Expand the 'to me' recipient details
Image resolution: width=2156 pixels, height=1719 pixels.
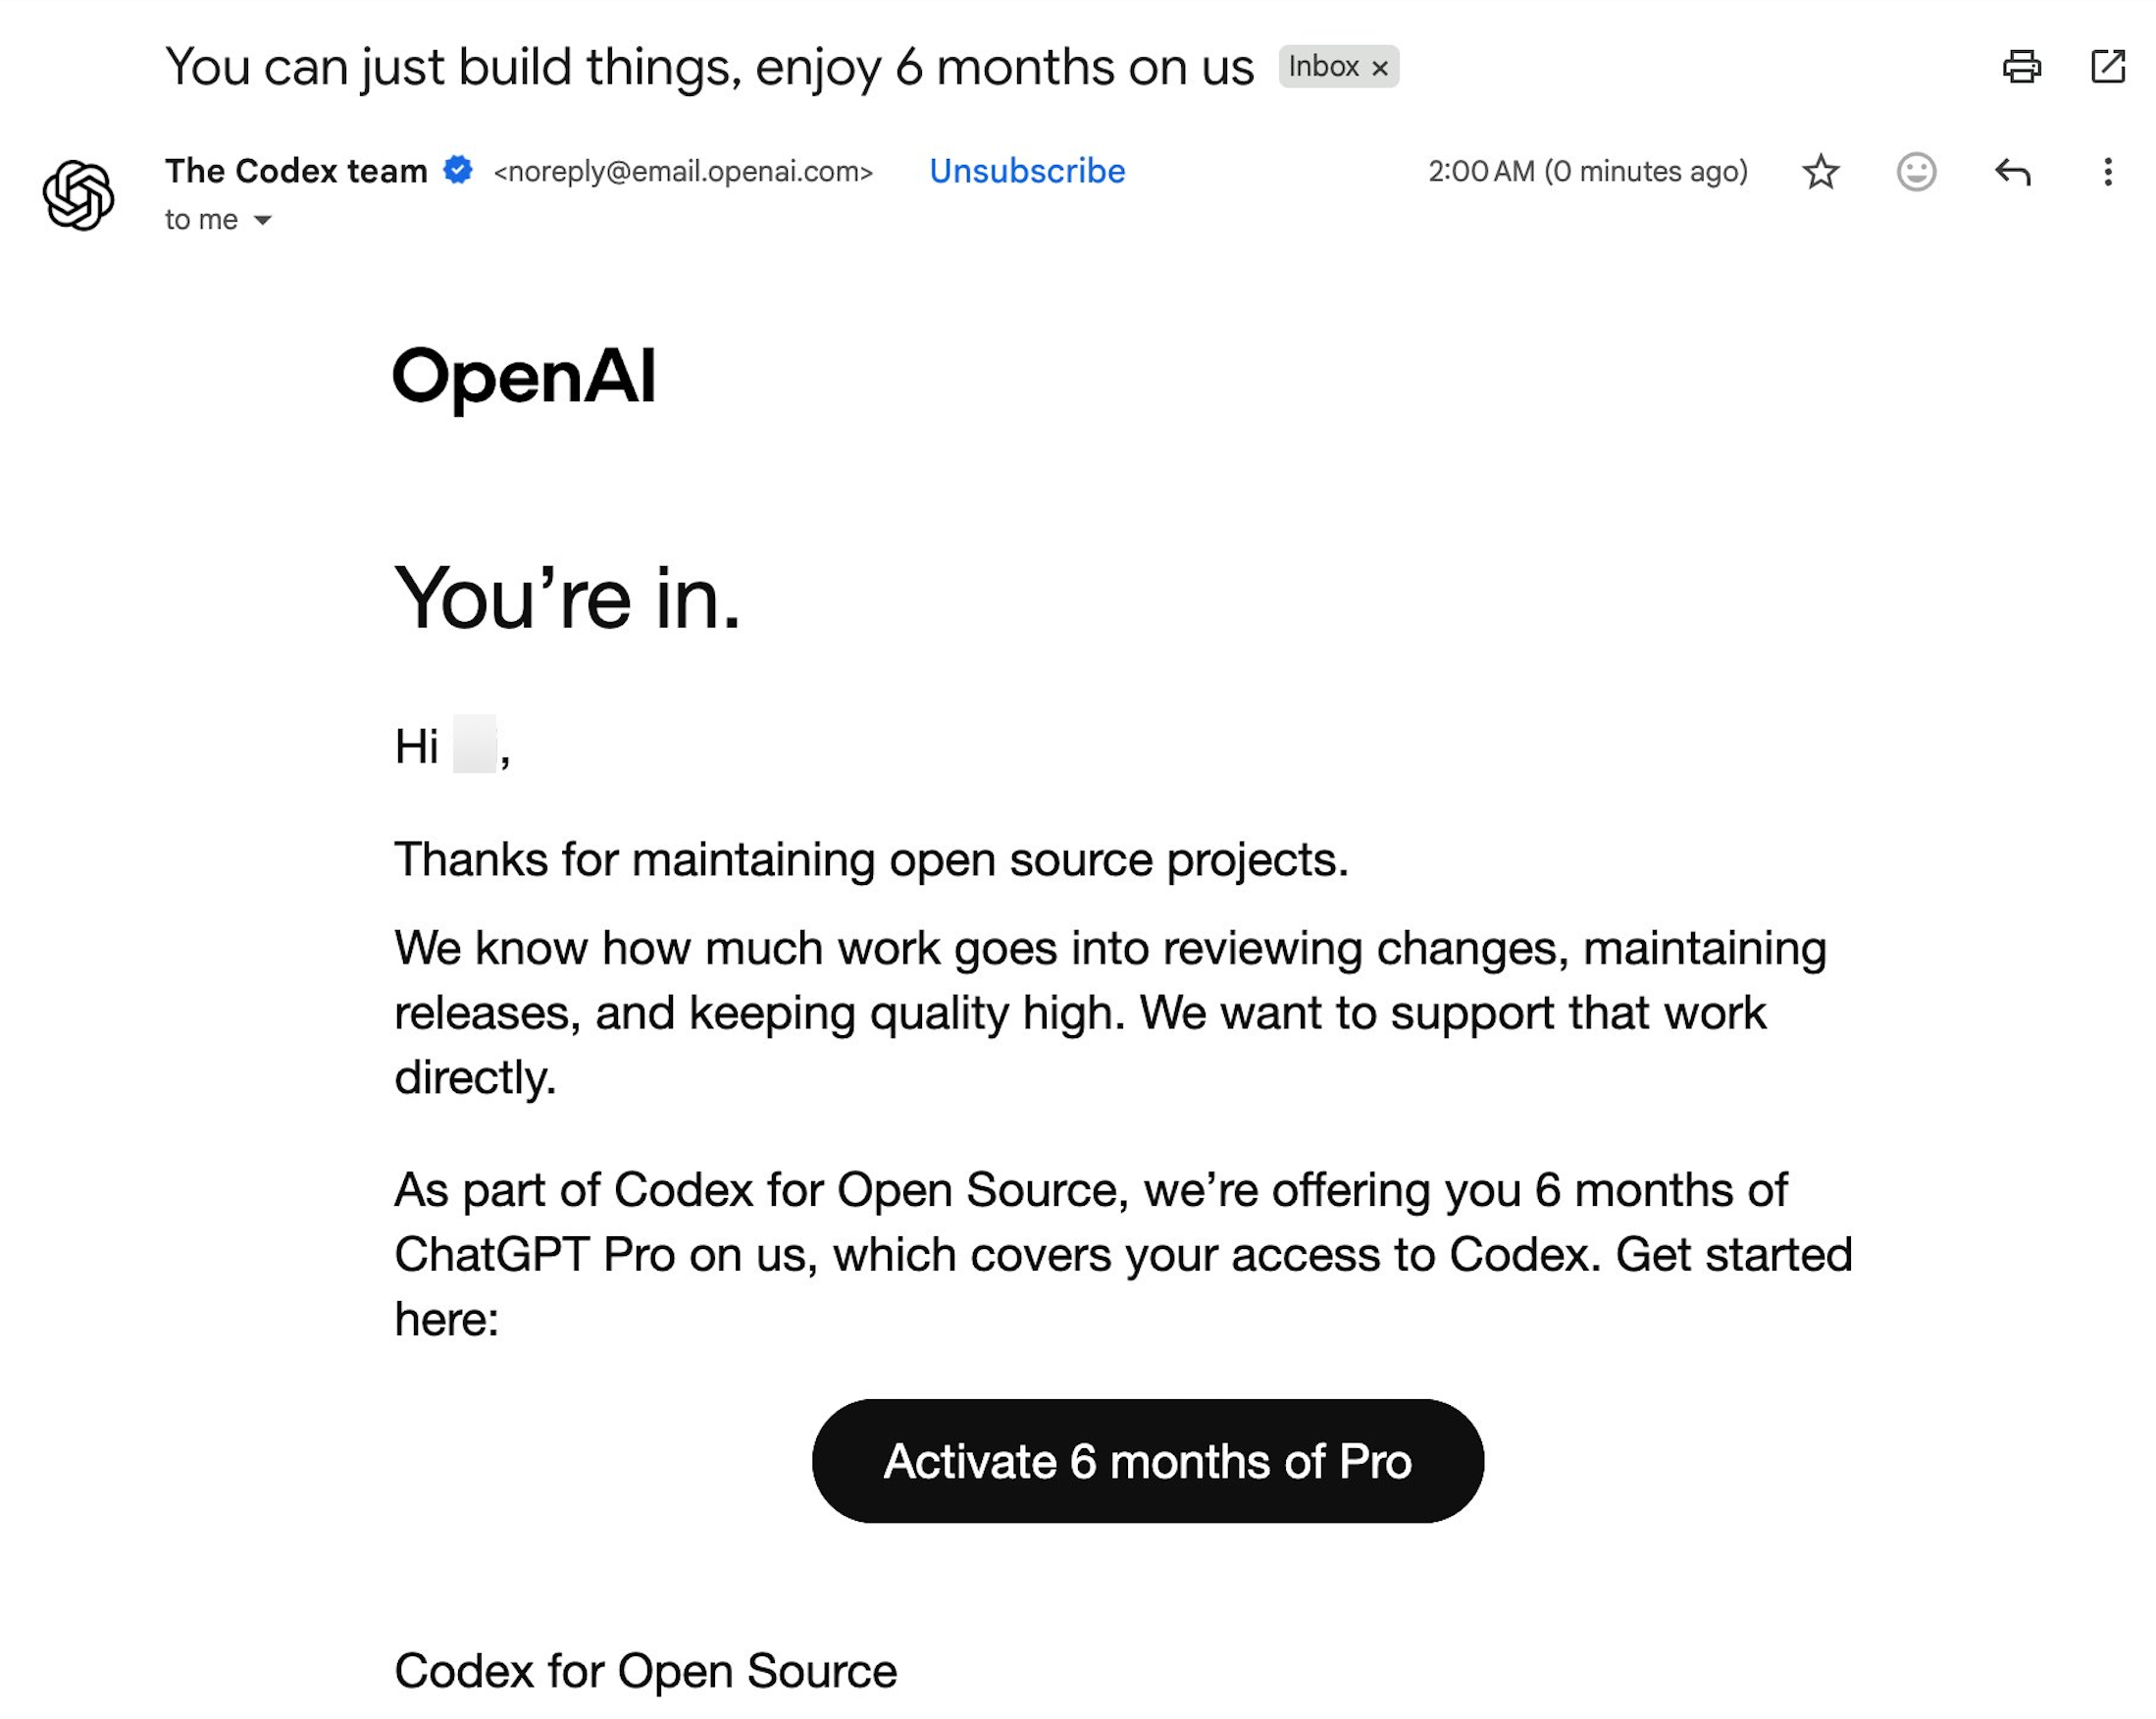pos(203,218)
